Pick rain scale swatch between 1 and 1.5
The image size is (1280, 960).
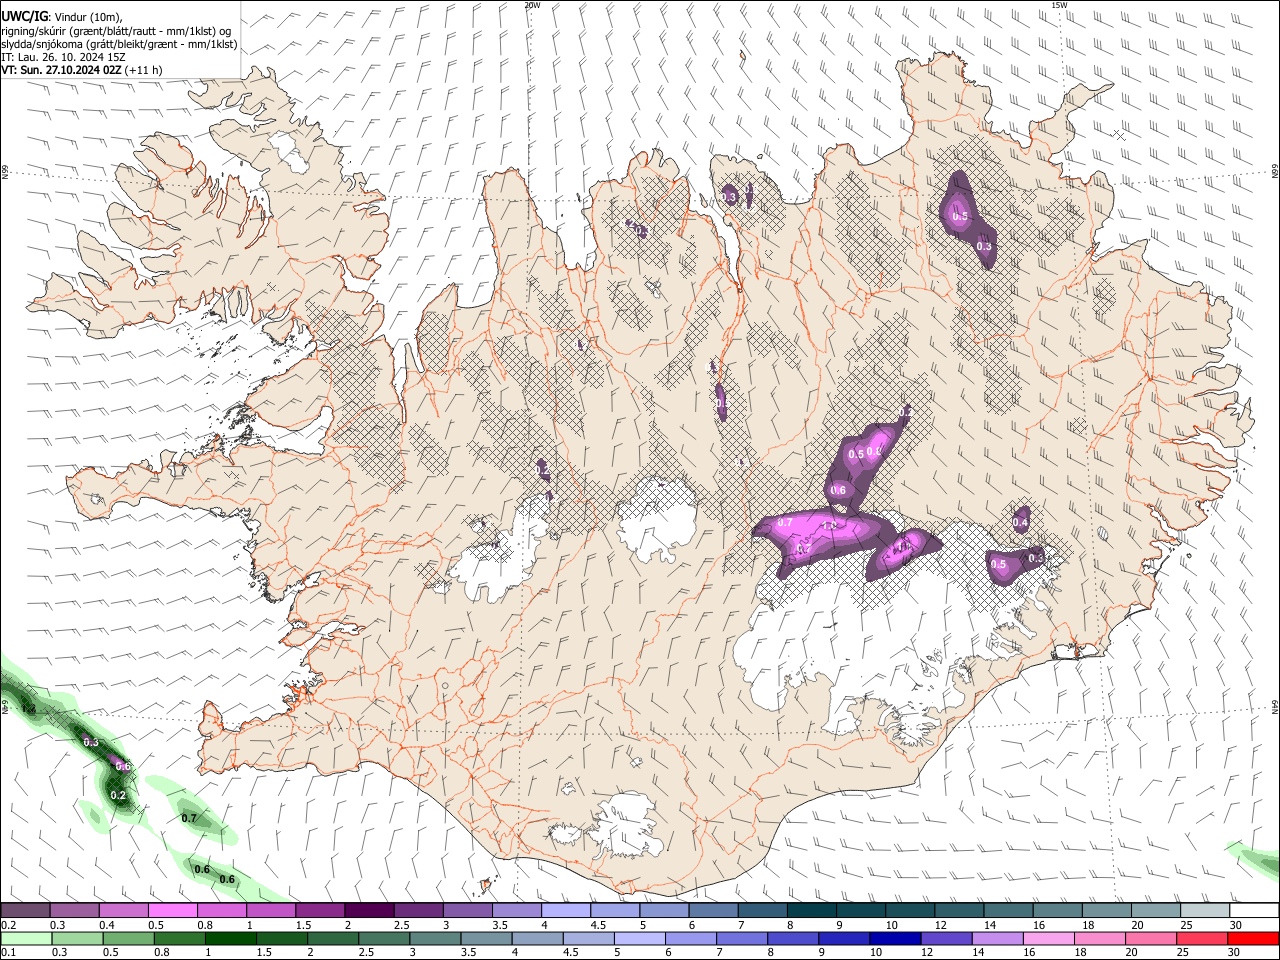click(x=230, y=938)
